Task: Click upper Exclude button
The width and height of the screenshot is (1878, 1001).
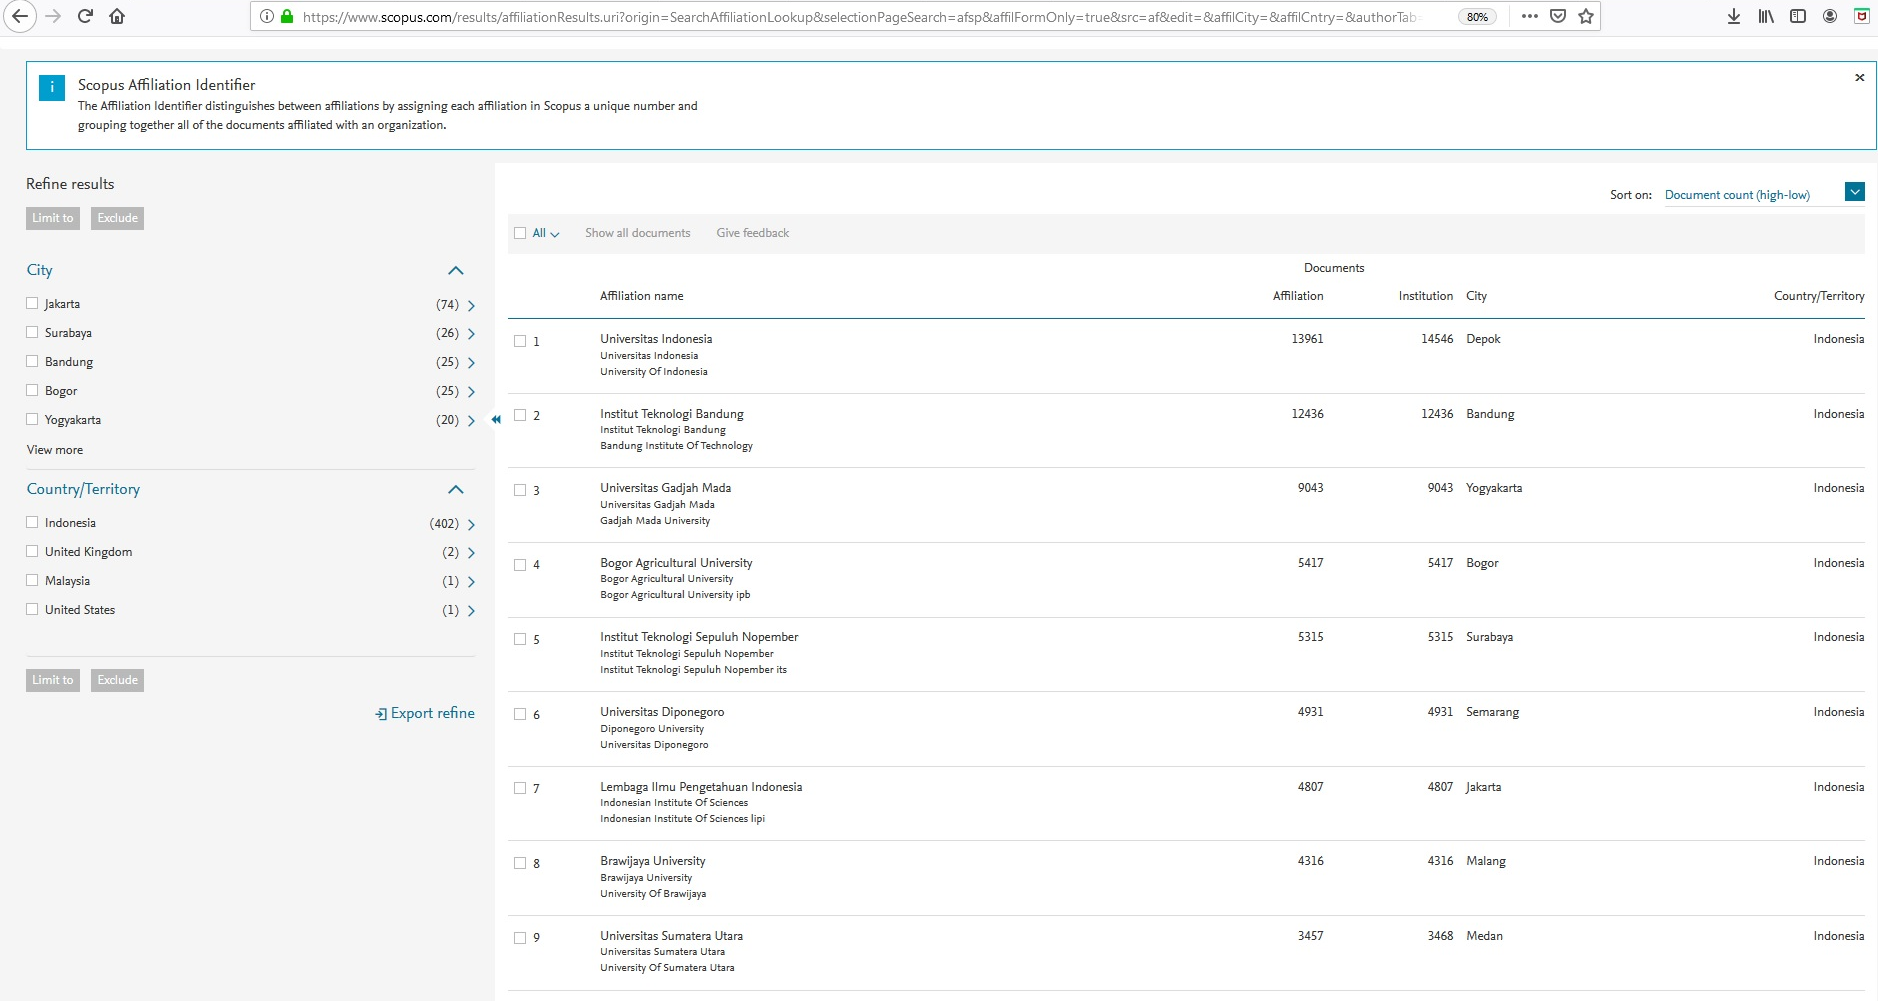Action: pos(118,218)
